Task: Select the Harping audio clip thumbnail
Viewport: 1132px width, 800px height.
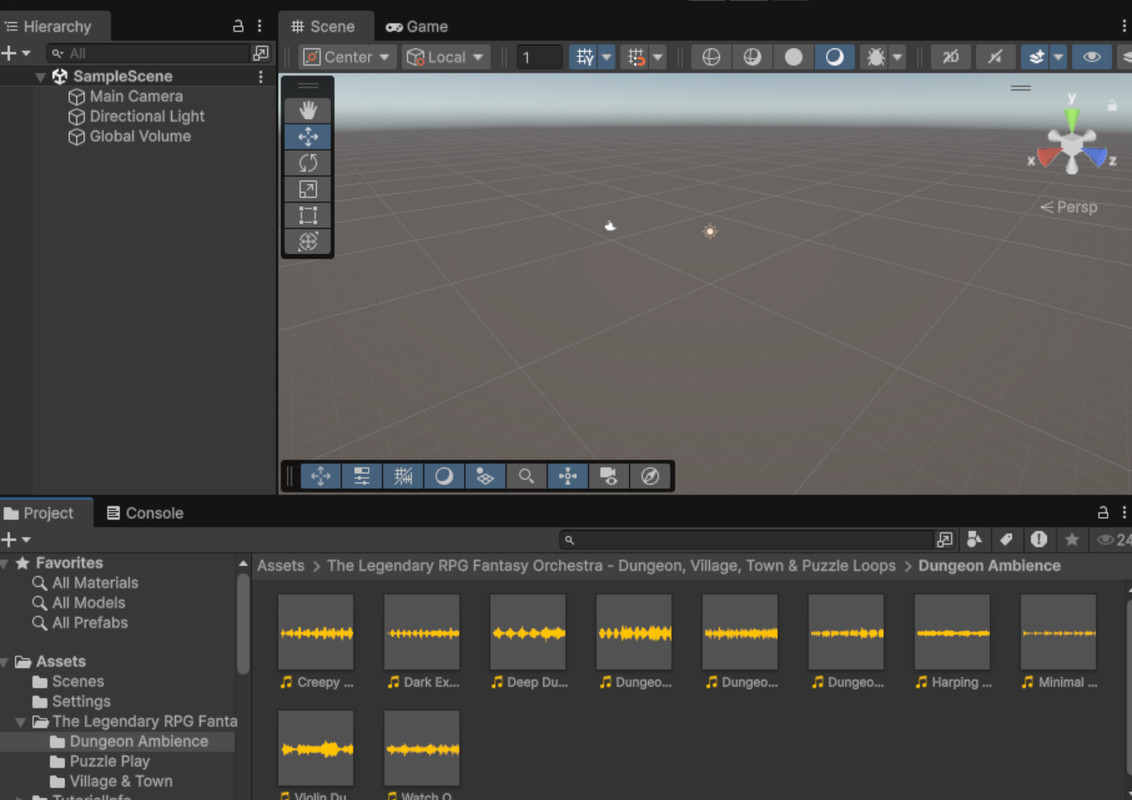Action: (x=952, y=632)
